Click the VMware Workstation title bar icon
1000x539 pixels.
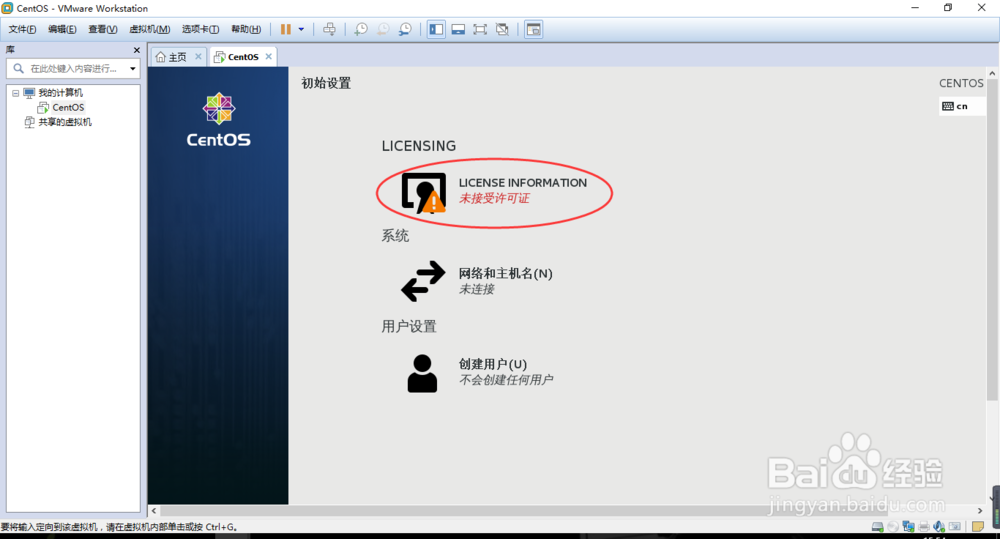[x=7, y=8]
